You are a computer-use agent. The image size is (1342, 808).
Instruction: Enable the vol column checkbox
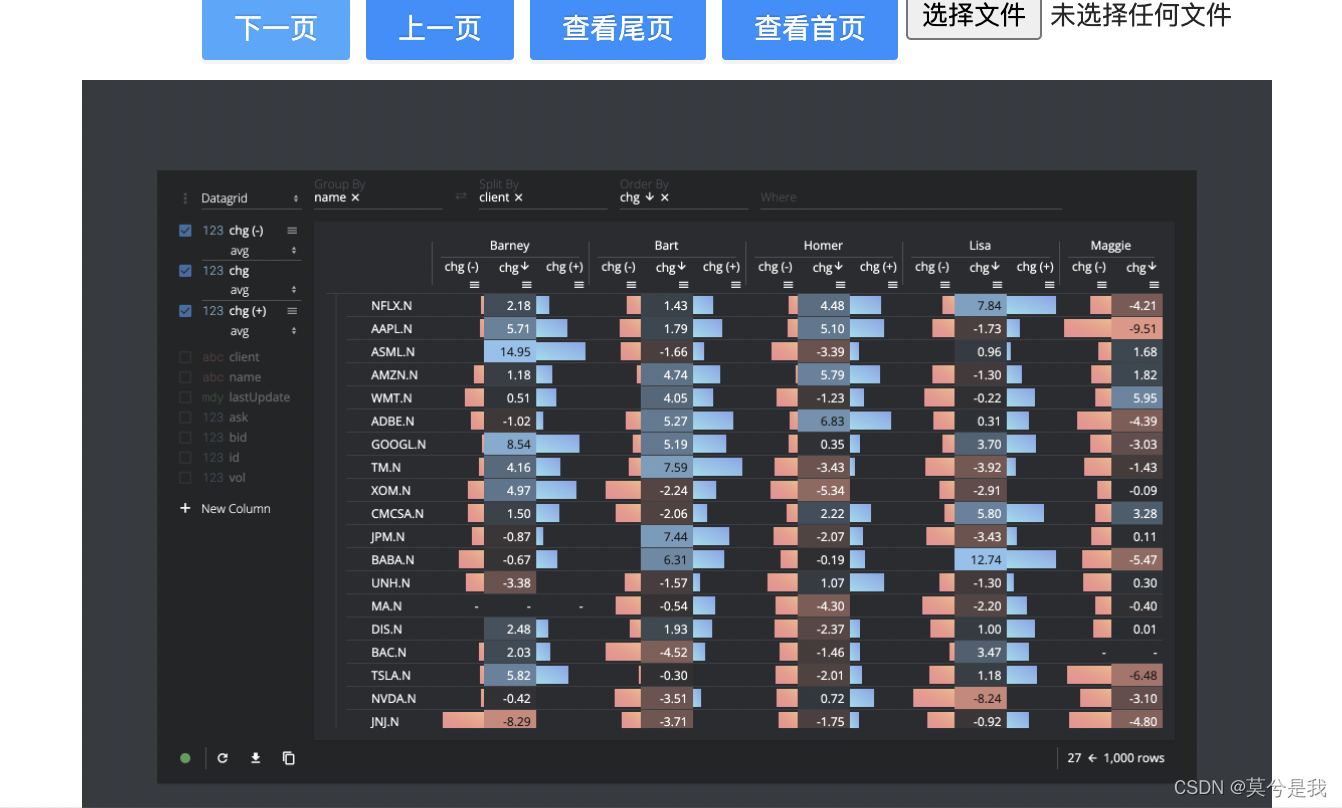[185, 477]
